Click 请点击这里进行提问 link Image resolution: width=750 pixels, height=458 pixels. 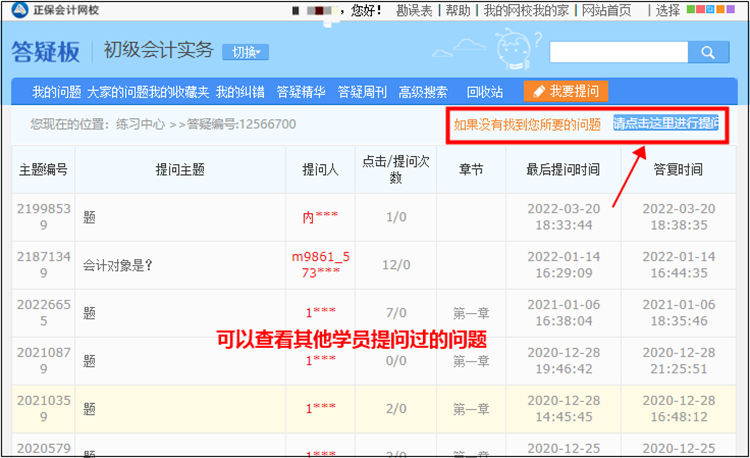click(666, 123)
